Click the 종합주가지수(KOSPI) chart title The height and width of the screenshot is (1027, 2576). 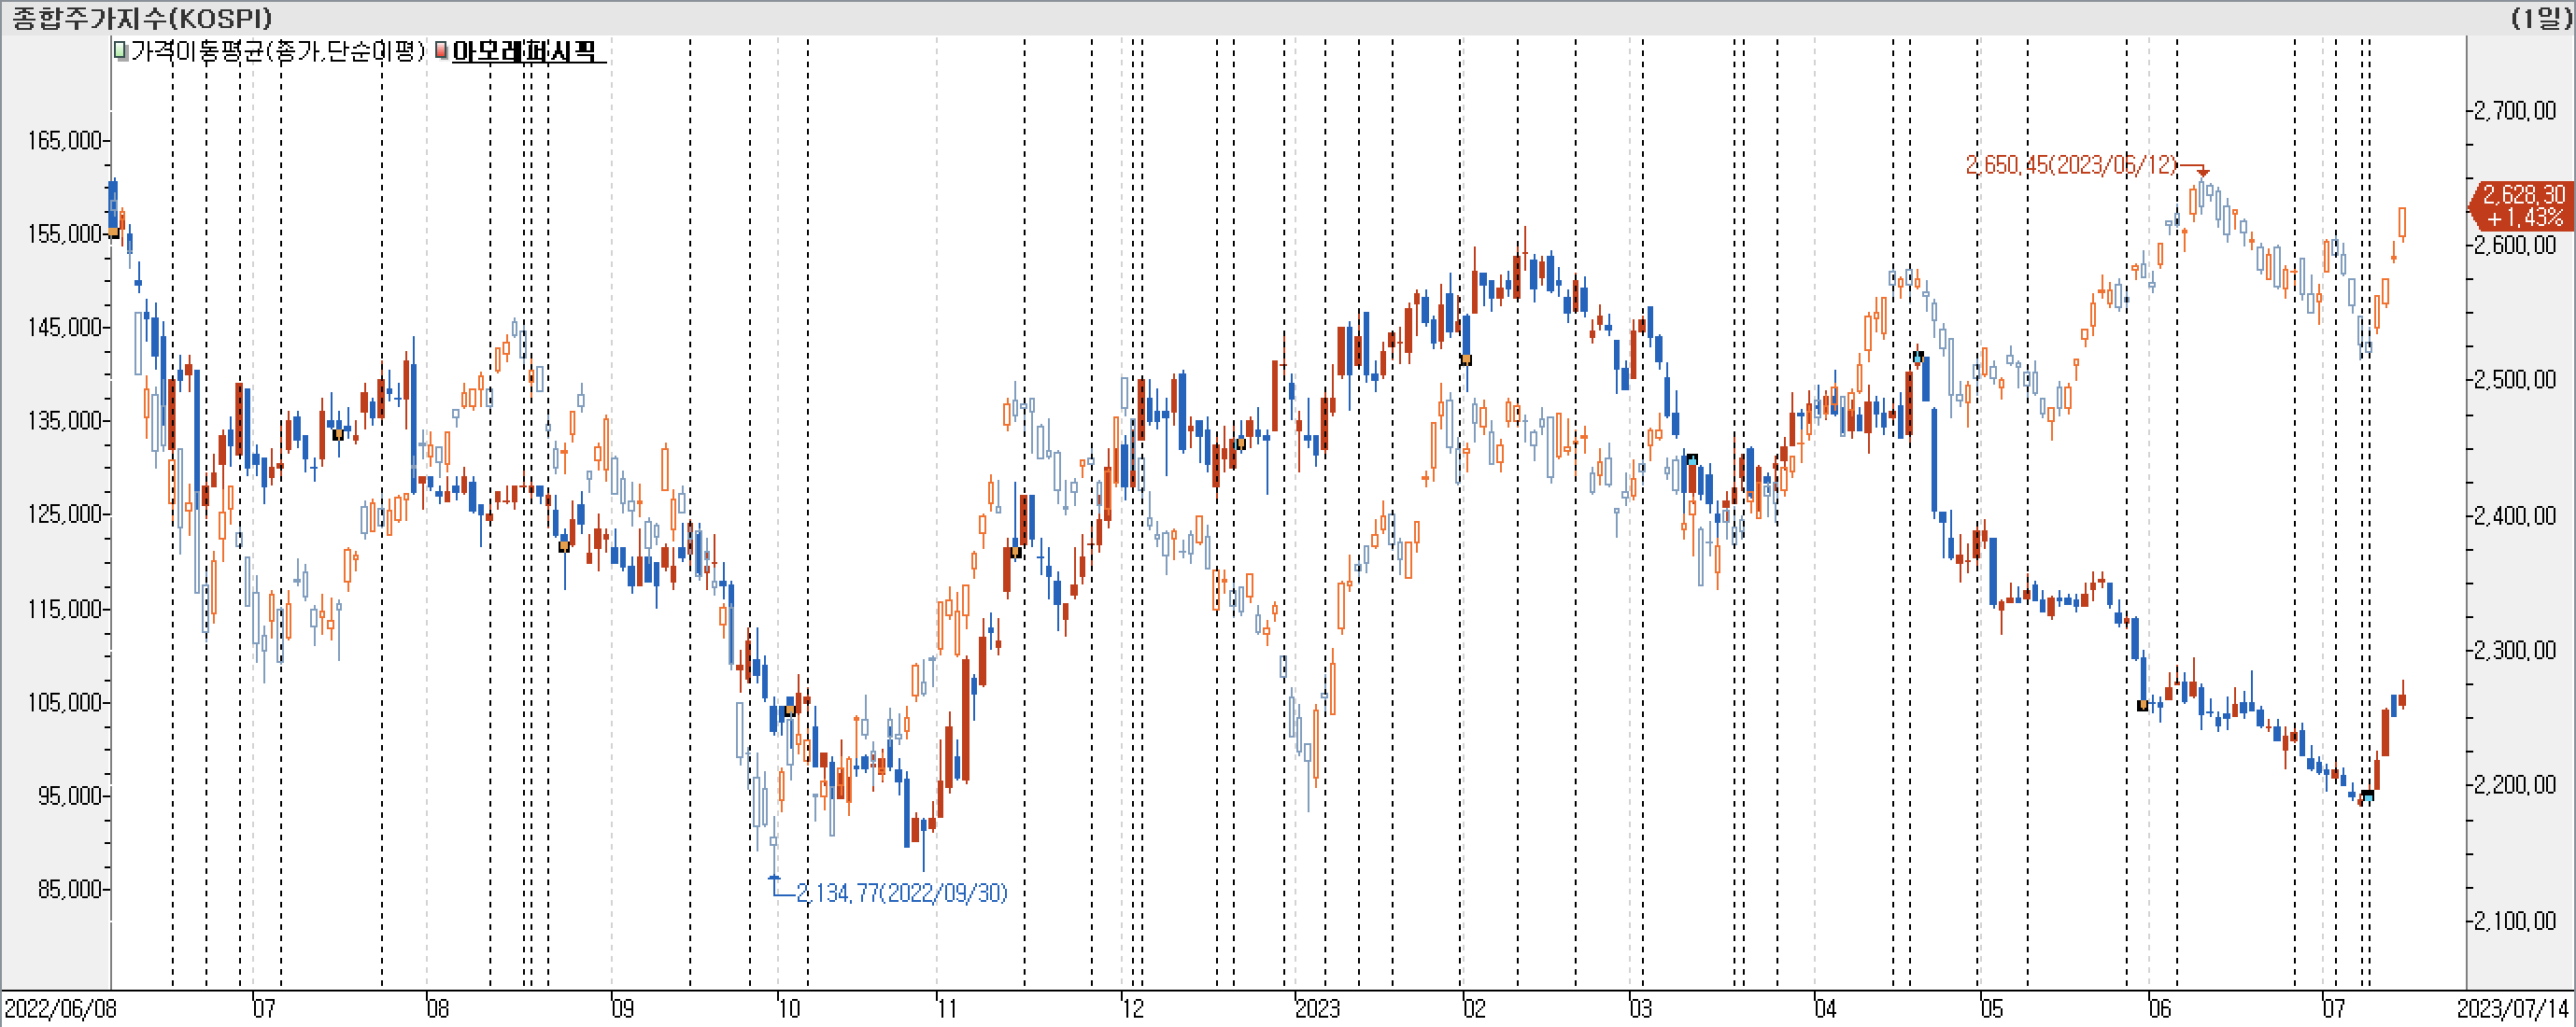point(142,18)
